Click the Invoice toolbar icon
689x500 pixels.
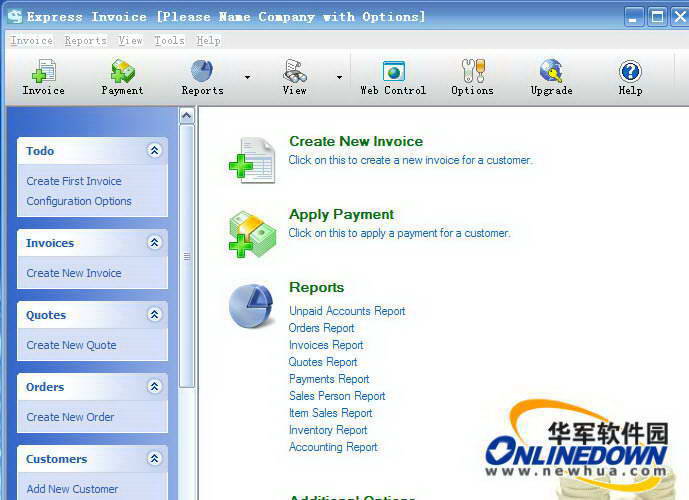pyautogui.click(x=44, y=72)
